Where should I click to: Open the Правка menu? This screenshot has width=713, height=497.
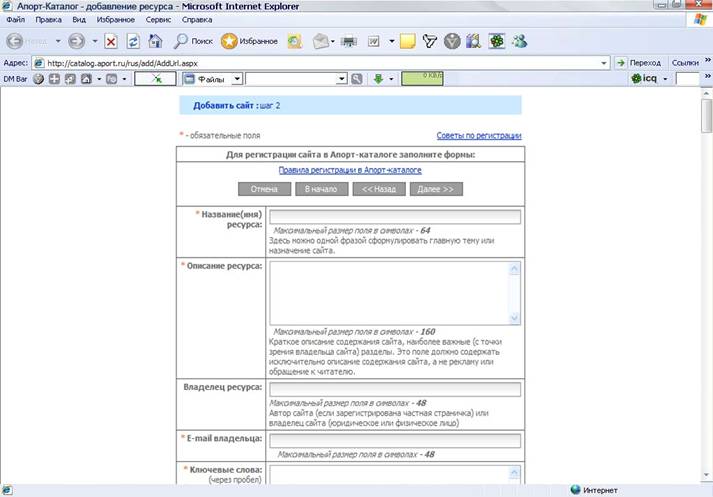[48, 20]
